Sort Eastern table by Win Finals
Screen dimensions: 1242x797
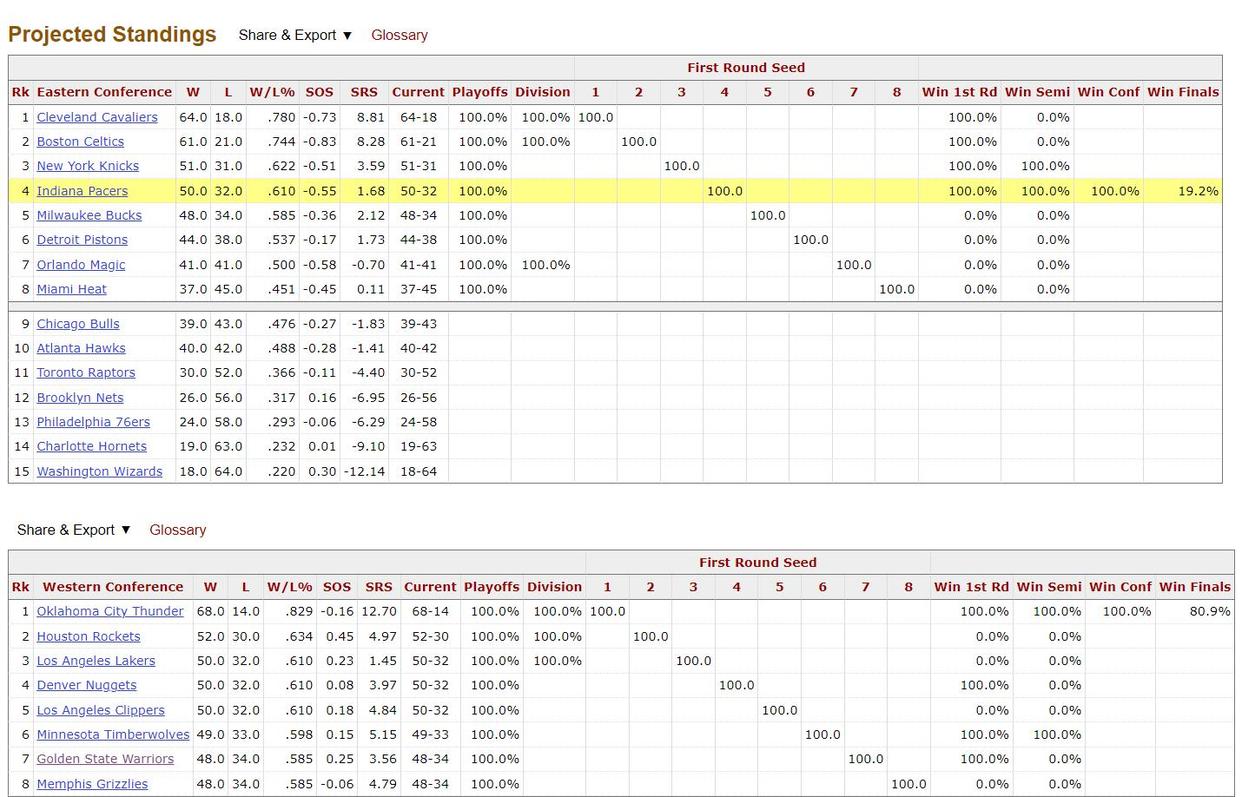point(1183,92)
